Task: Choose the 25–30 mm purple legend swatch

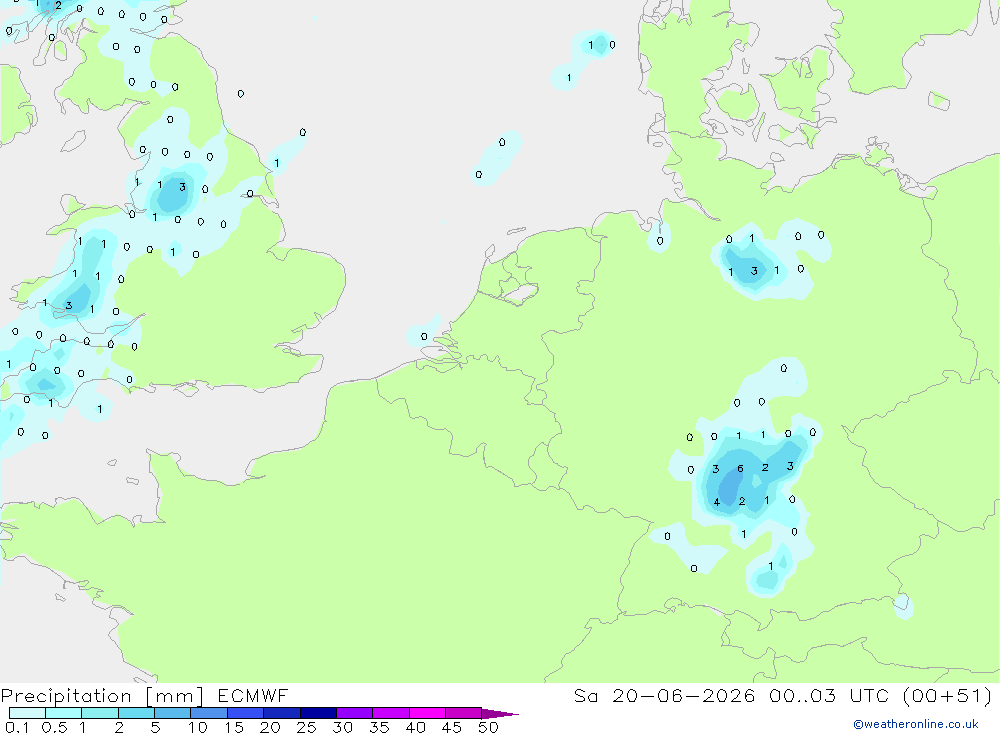Action: click(x=318, y=713)
